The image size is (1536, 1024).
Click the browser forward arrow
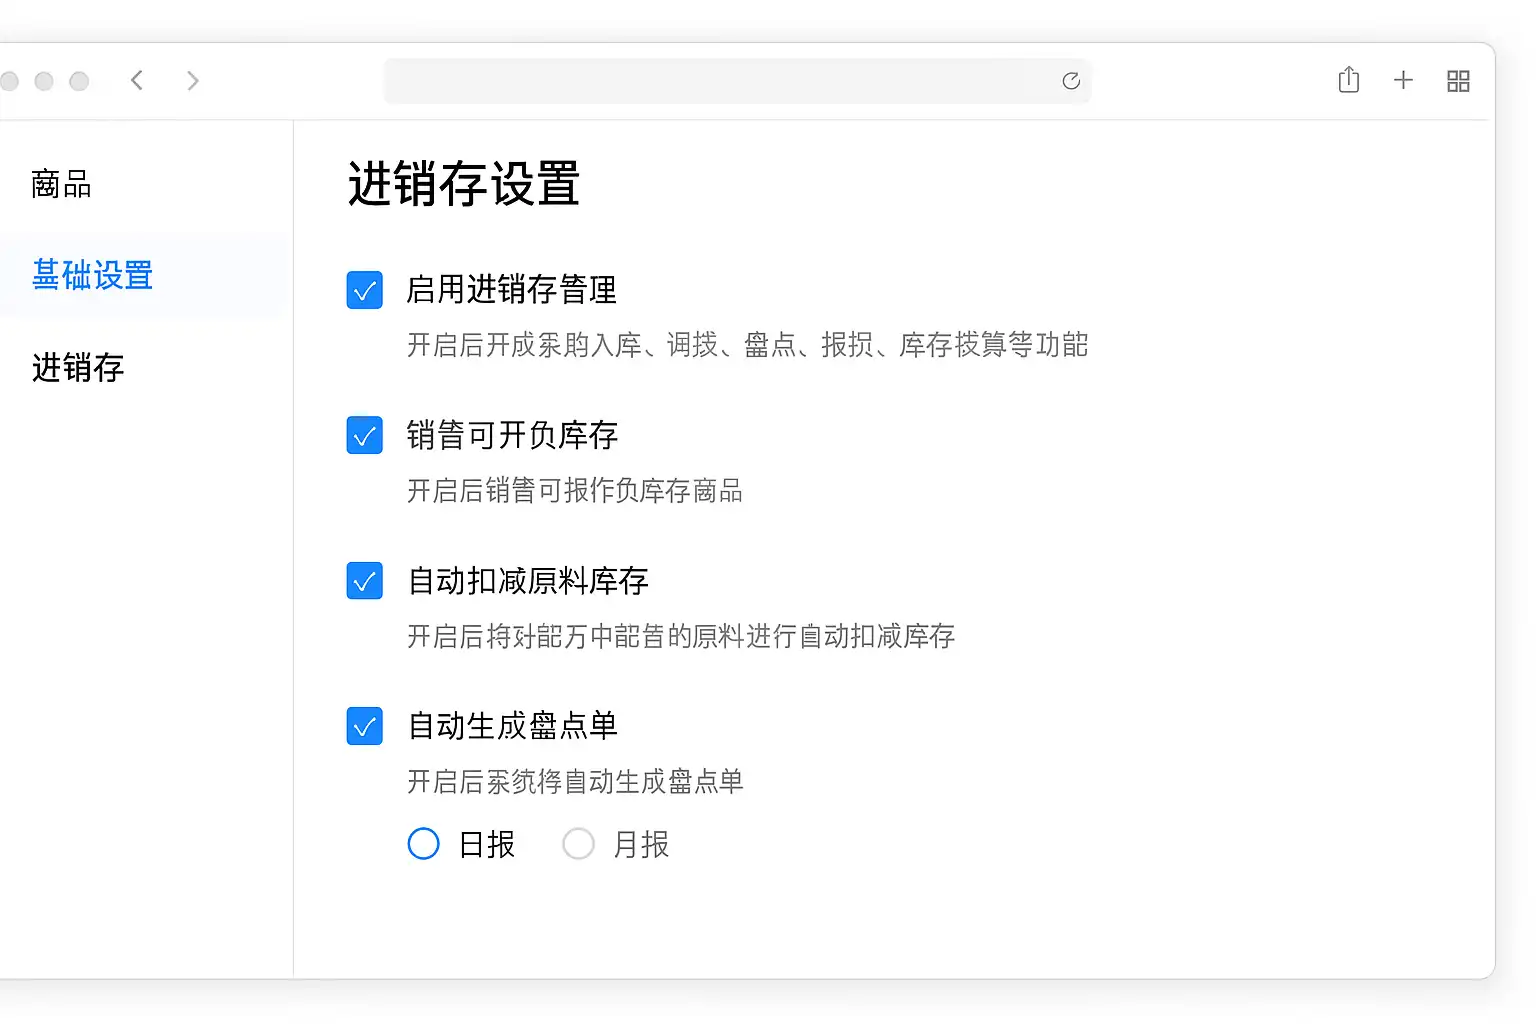tap(193, 80)
